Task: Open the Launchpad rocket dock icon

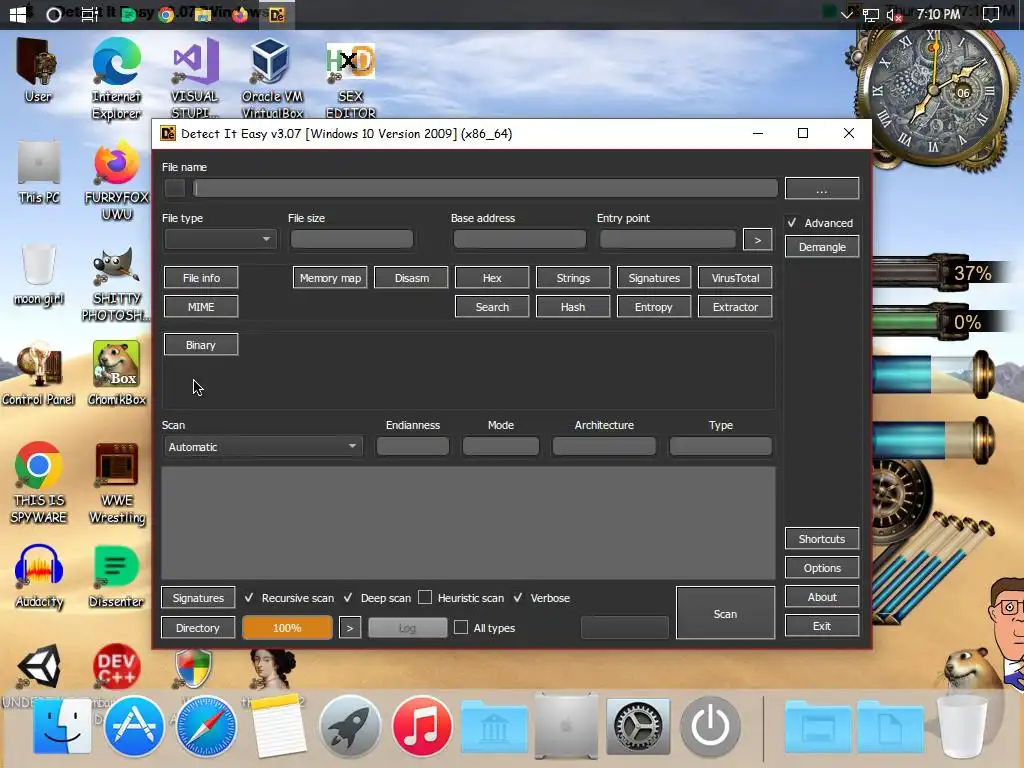Action: tap(350, 726)
